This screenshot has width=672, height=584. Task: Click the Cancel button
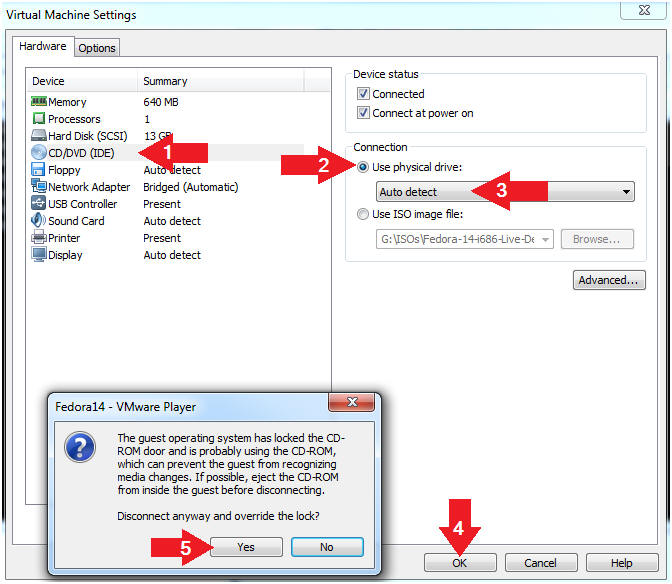tap(541, 563)
